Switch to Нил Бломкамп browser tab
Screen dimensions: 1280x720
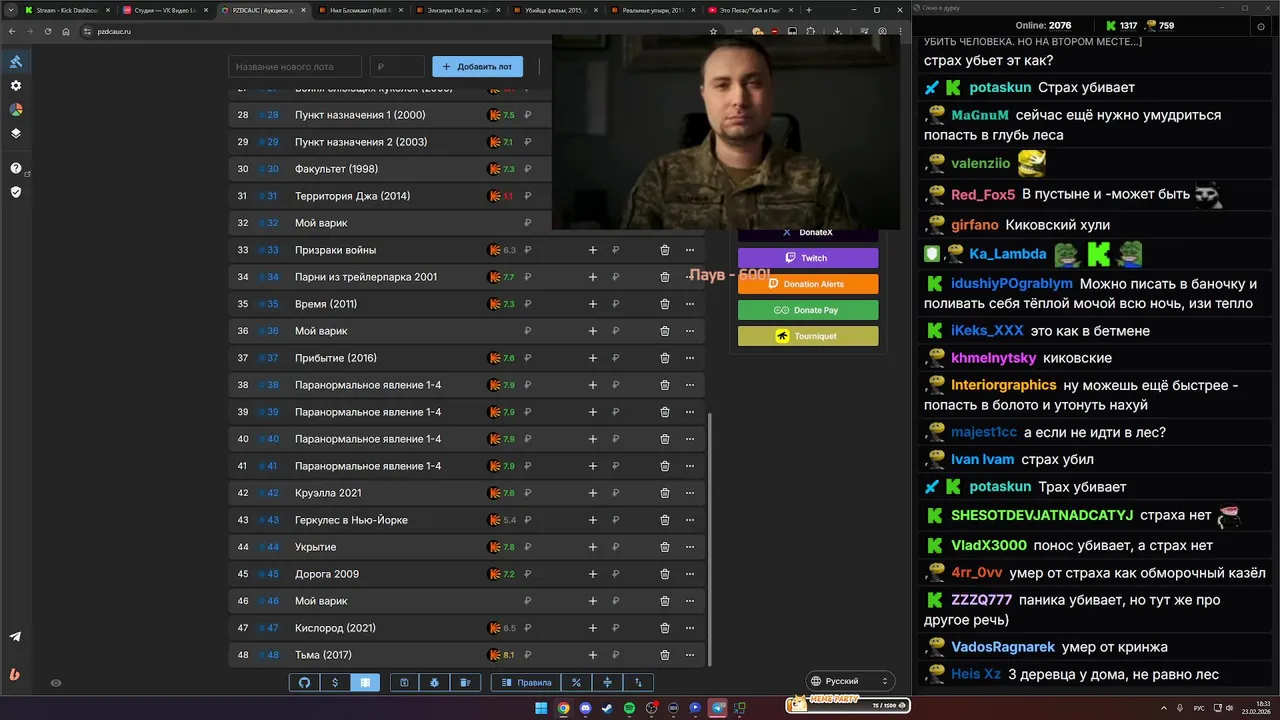(360, 10)
